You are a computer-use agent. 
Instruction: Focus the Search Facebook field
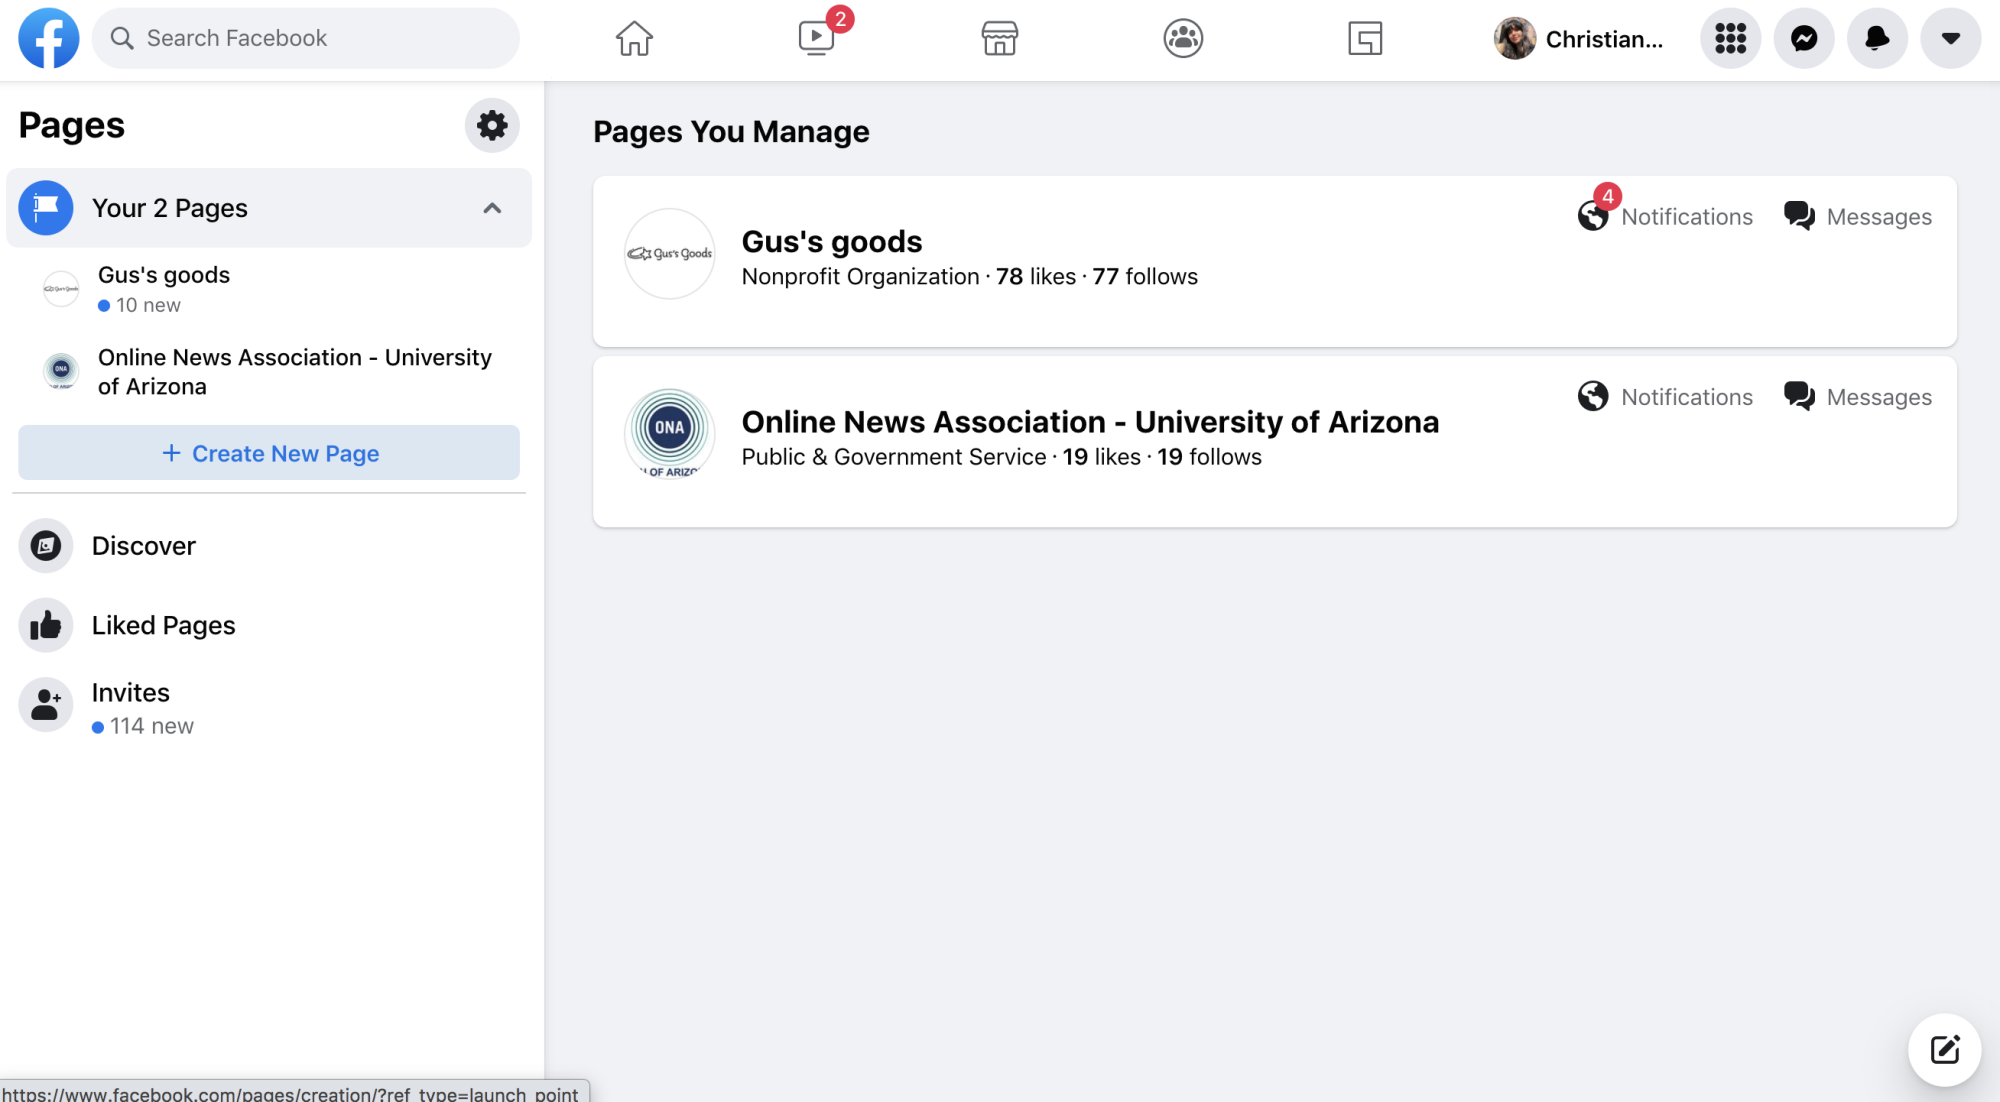point(306,38)
